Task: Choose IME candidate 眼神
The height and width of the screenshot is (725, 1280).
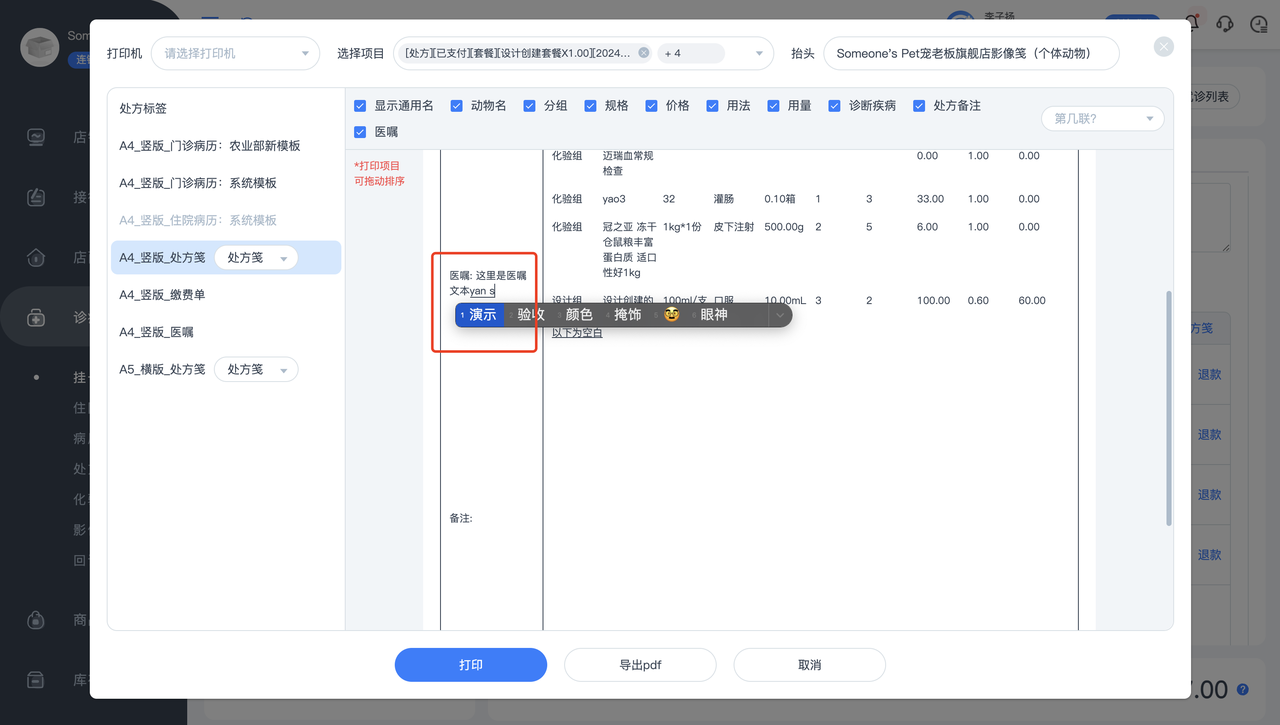Action: coord(714,315)
